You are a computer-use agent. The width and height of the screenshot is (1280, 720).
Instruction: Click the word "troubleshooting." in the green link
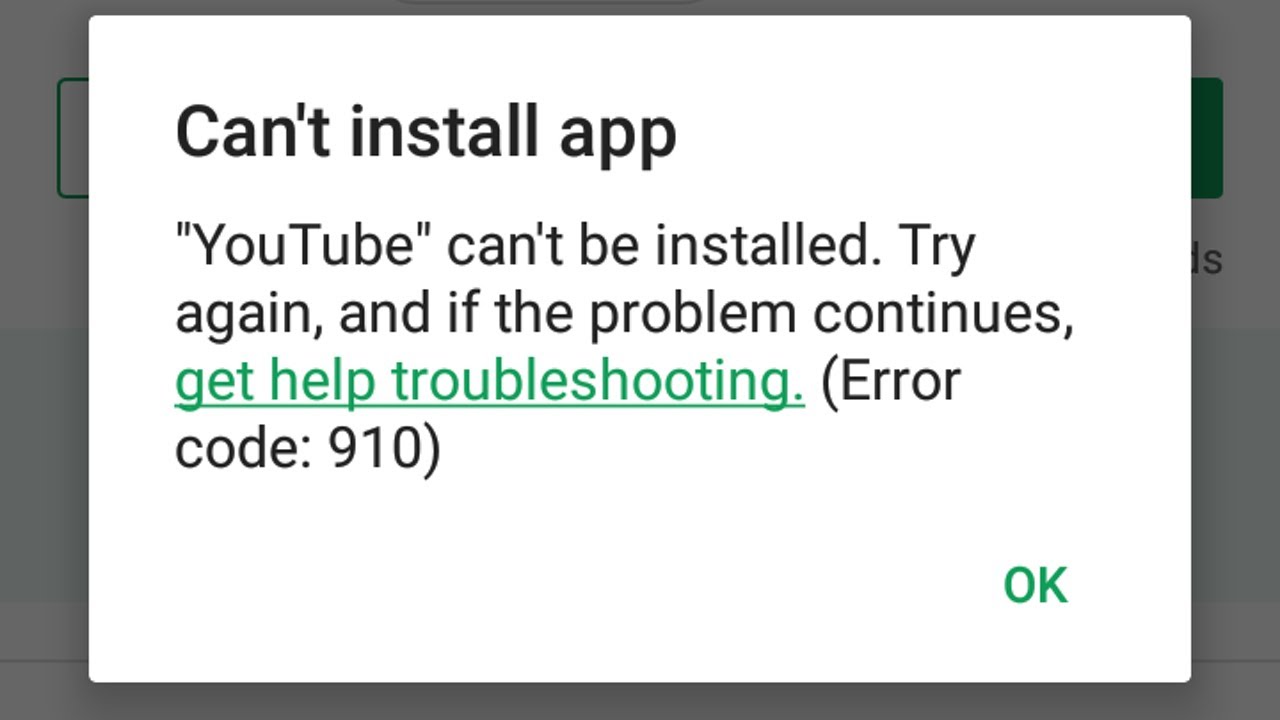[598, 382]
